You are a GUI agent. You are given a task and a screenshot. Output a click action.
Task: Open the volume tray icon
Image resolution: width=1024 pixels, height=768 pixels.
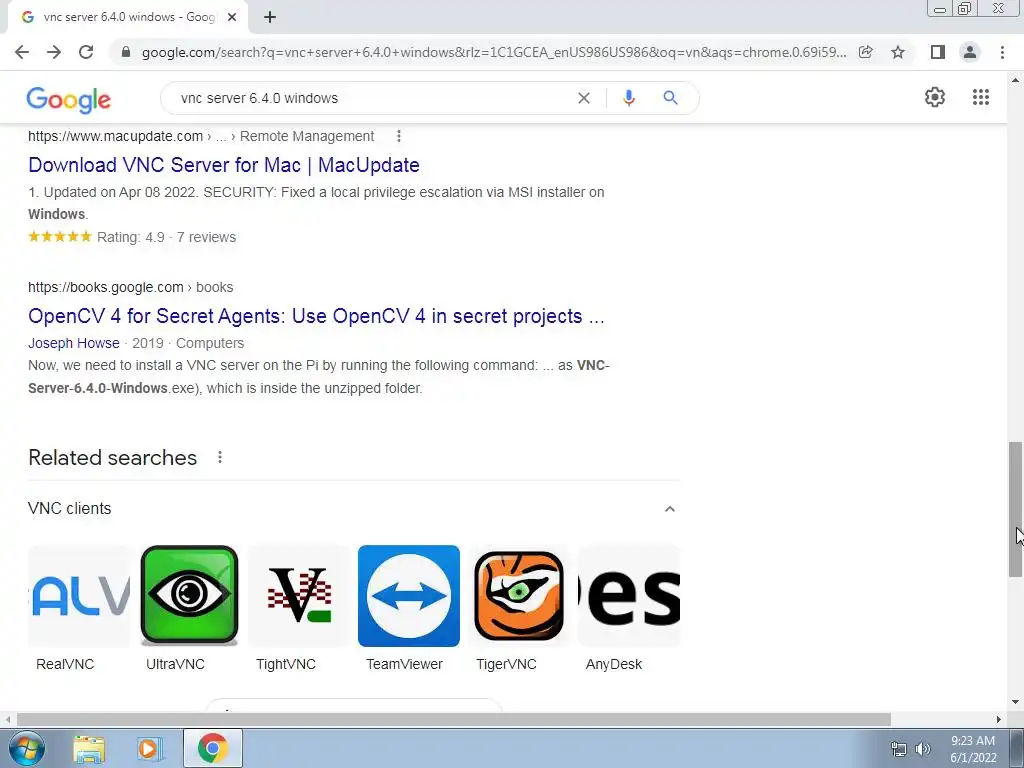pos(922,749)
